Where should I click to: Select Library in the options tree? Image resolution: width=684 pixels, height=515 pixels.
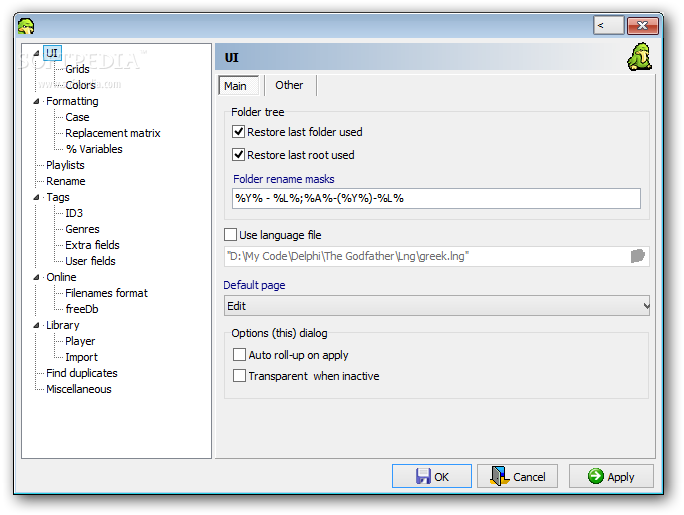63,325
